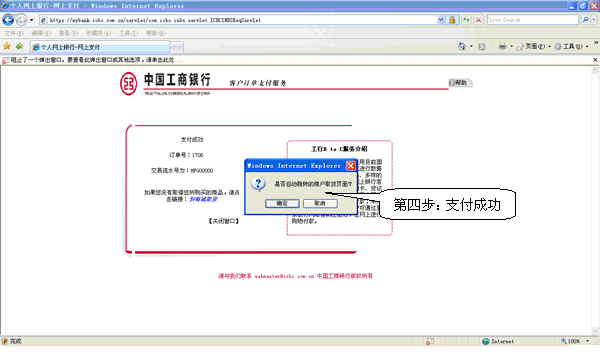
Task: Open the Favorites star icon
Action: 7,46
